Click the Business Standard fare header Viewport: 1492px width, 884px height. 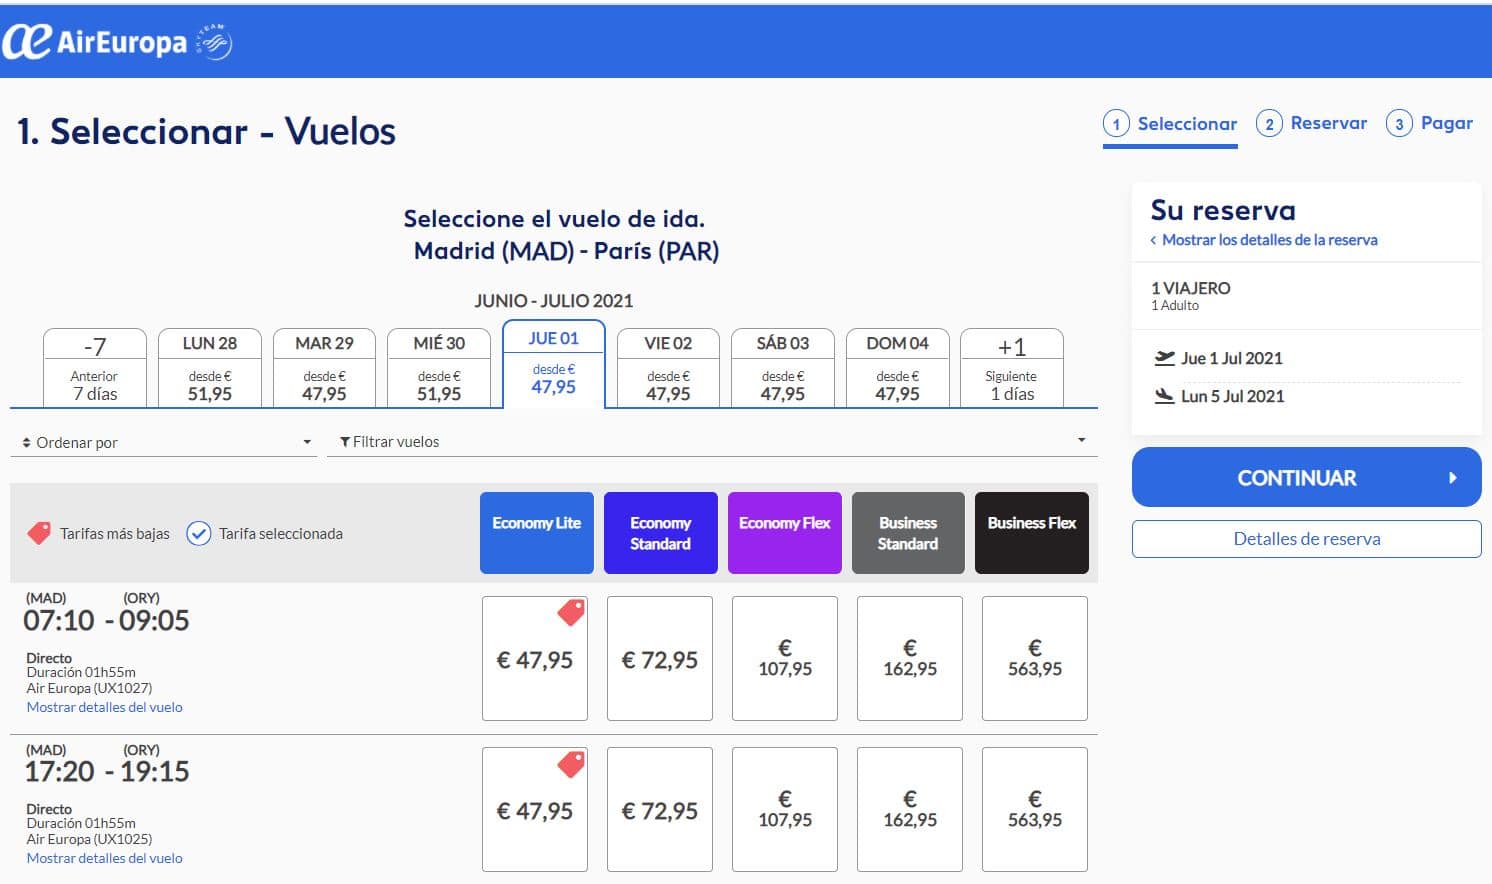(908, 533)
